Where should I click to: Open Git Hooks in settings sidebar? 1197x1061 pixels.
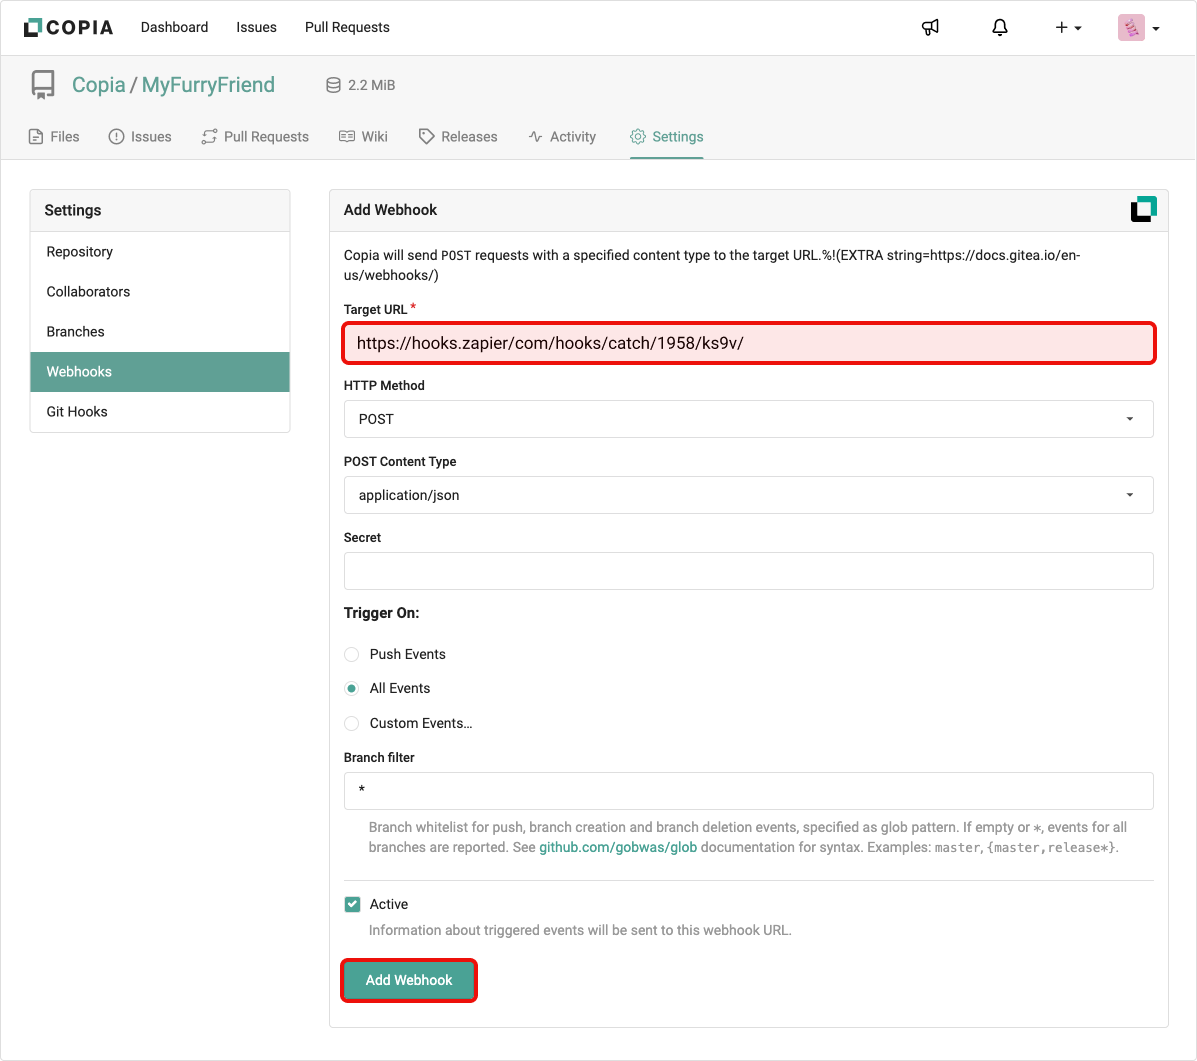click(160, 411)
